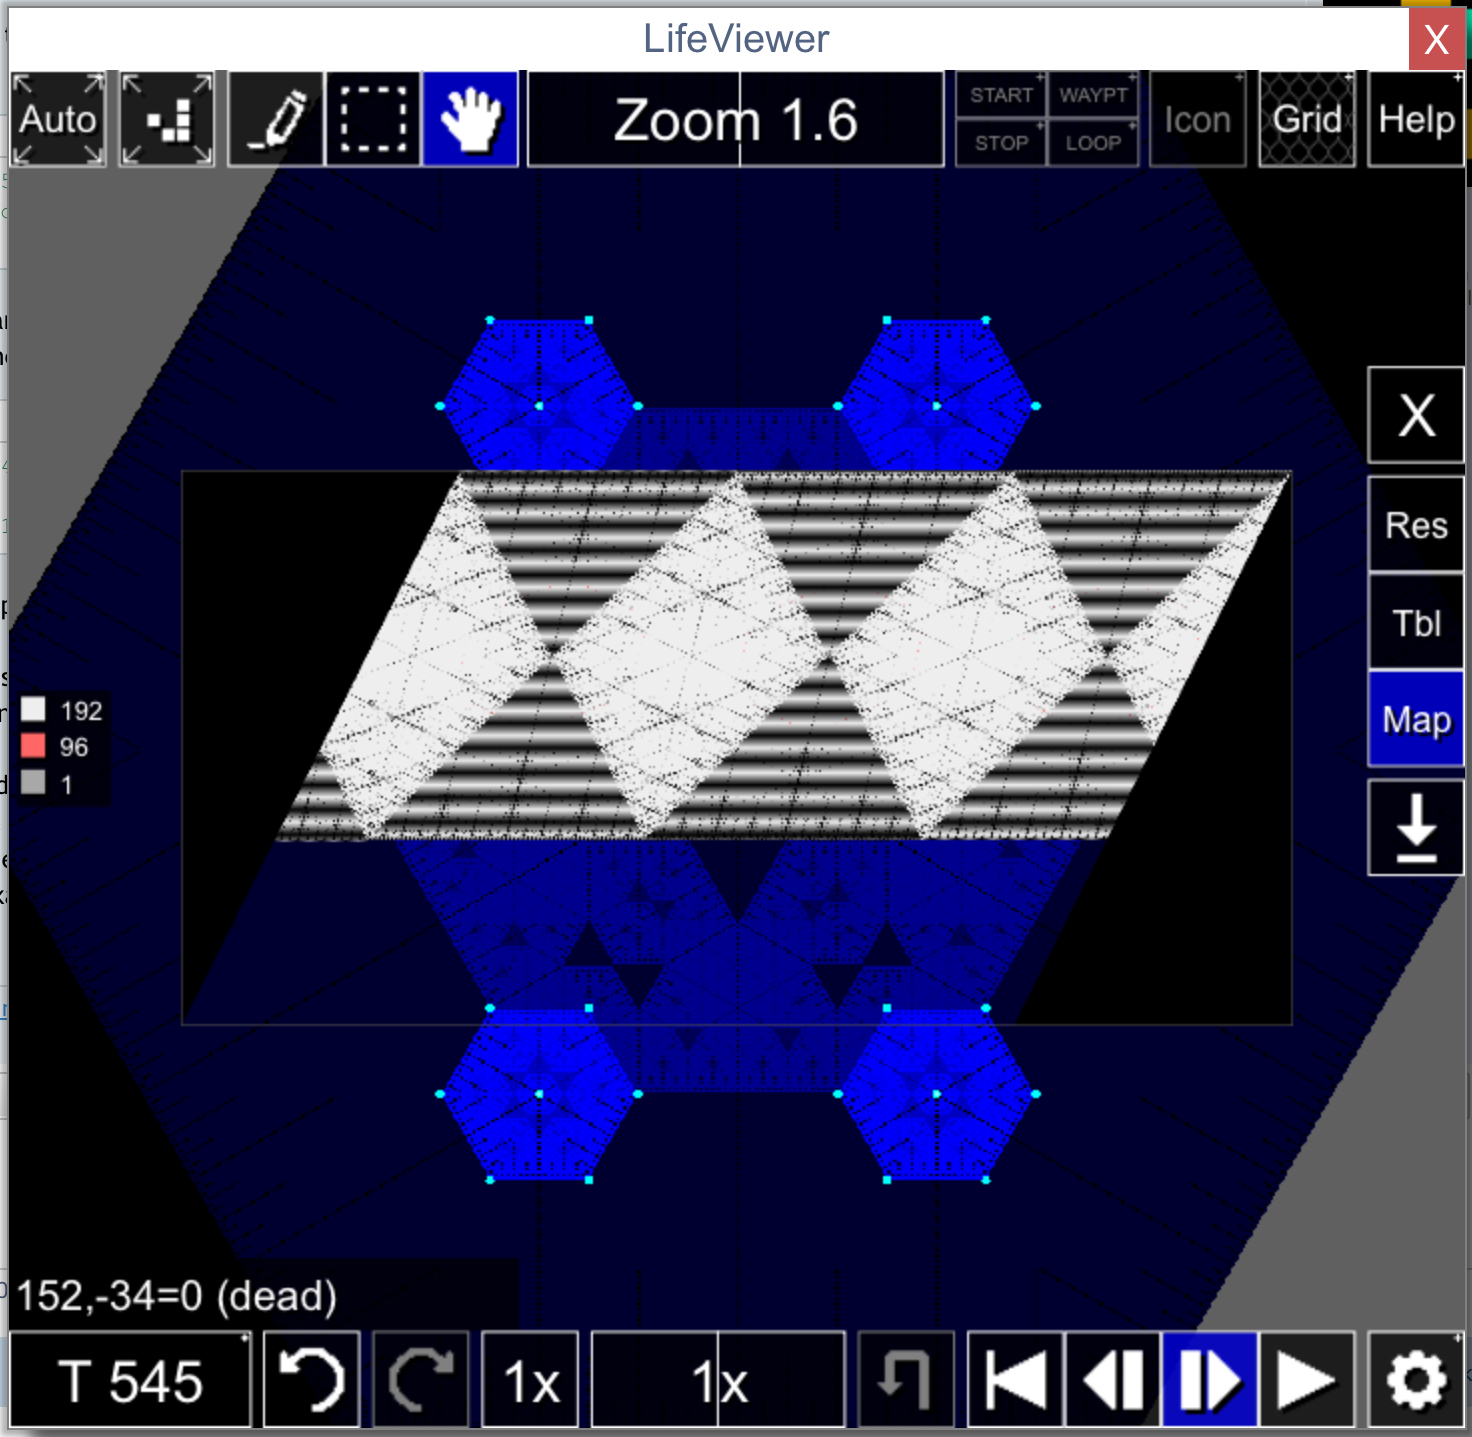Click the grey 1 state swatch
The width and height of the screenshot is (1472, 1437).
(33, 783)
